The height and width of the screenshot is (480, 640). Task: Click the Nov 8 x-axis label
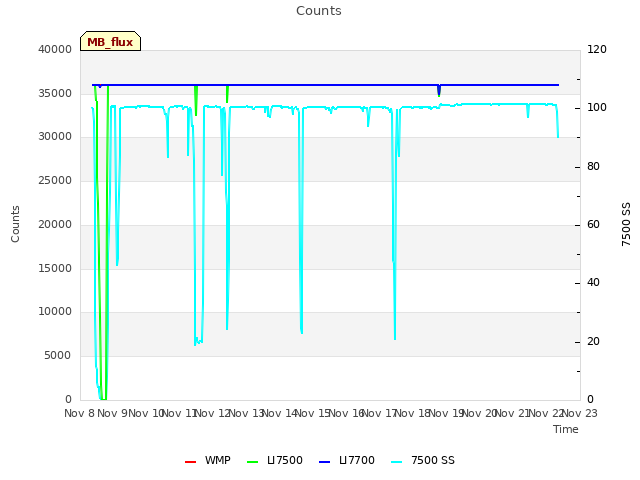pyautogui.click(x=80, y=413)
